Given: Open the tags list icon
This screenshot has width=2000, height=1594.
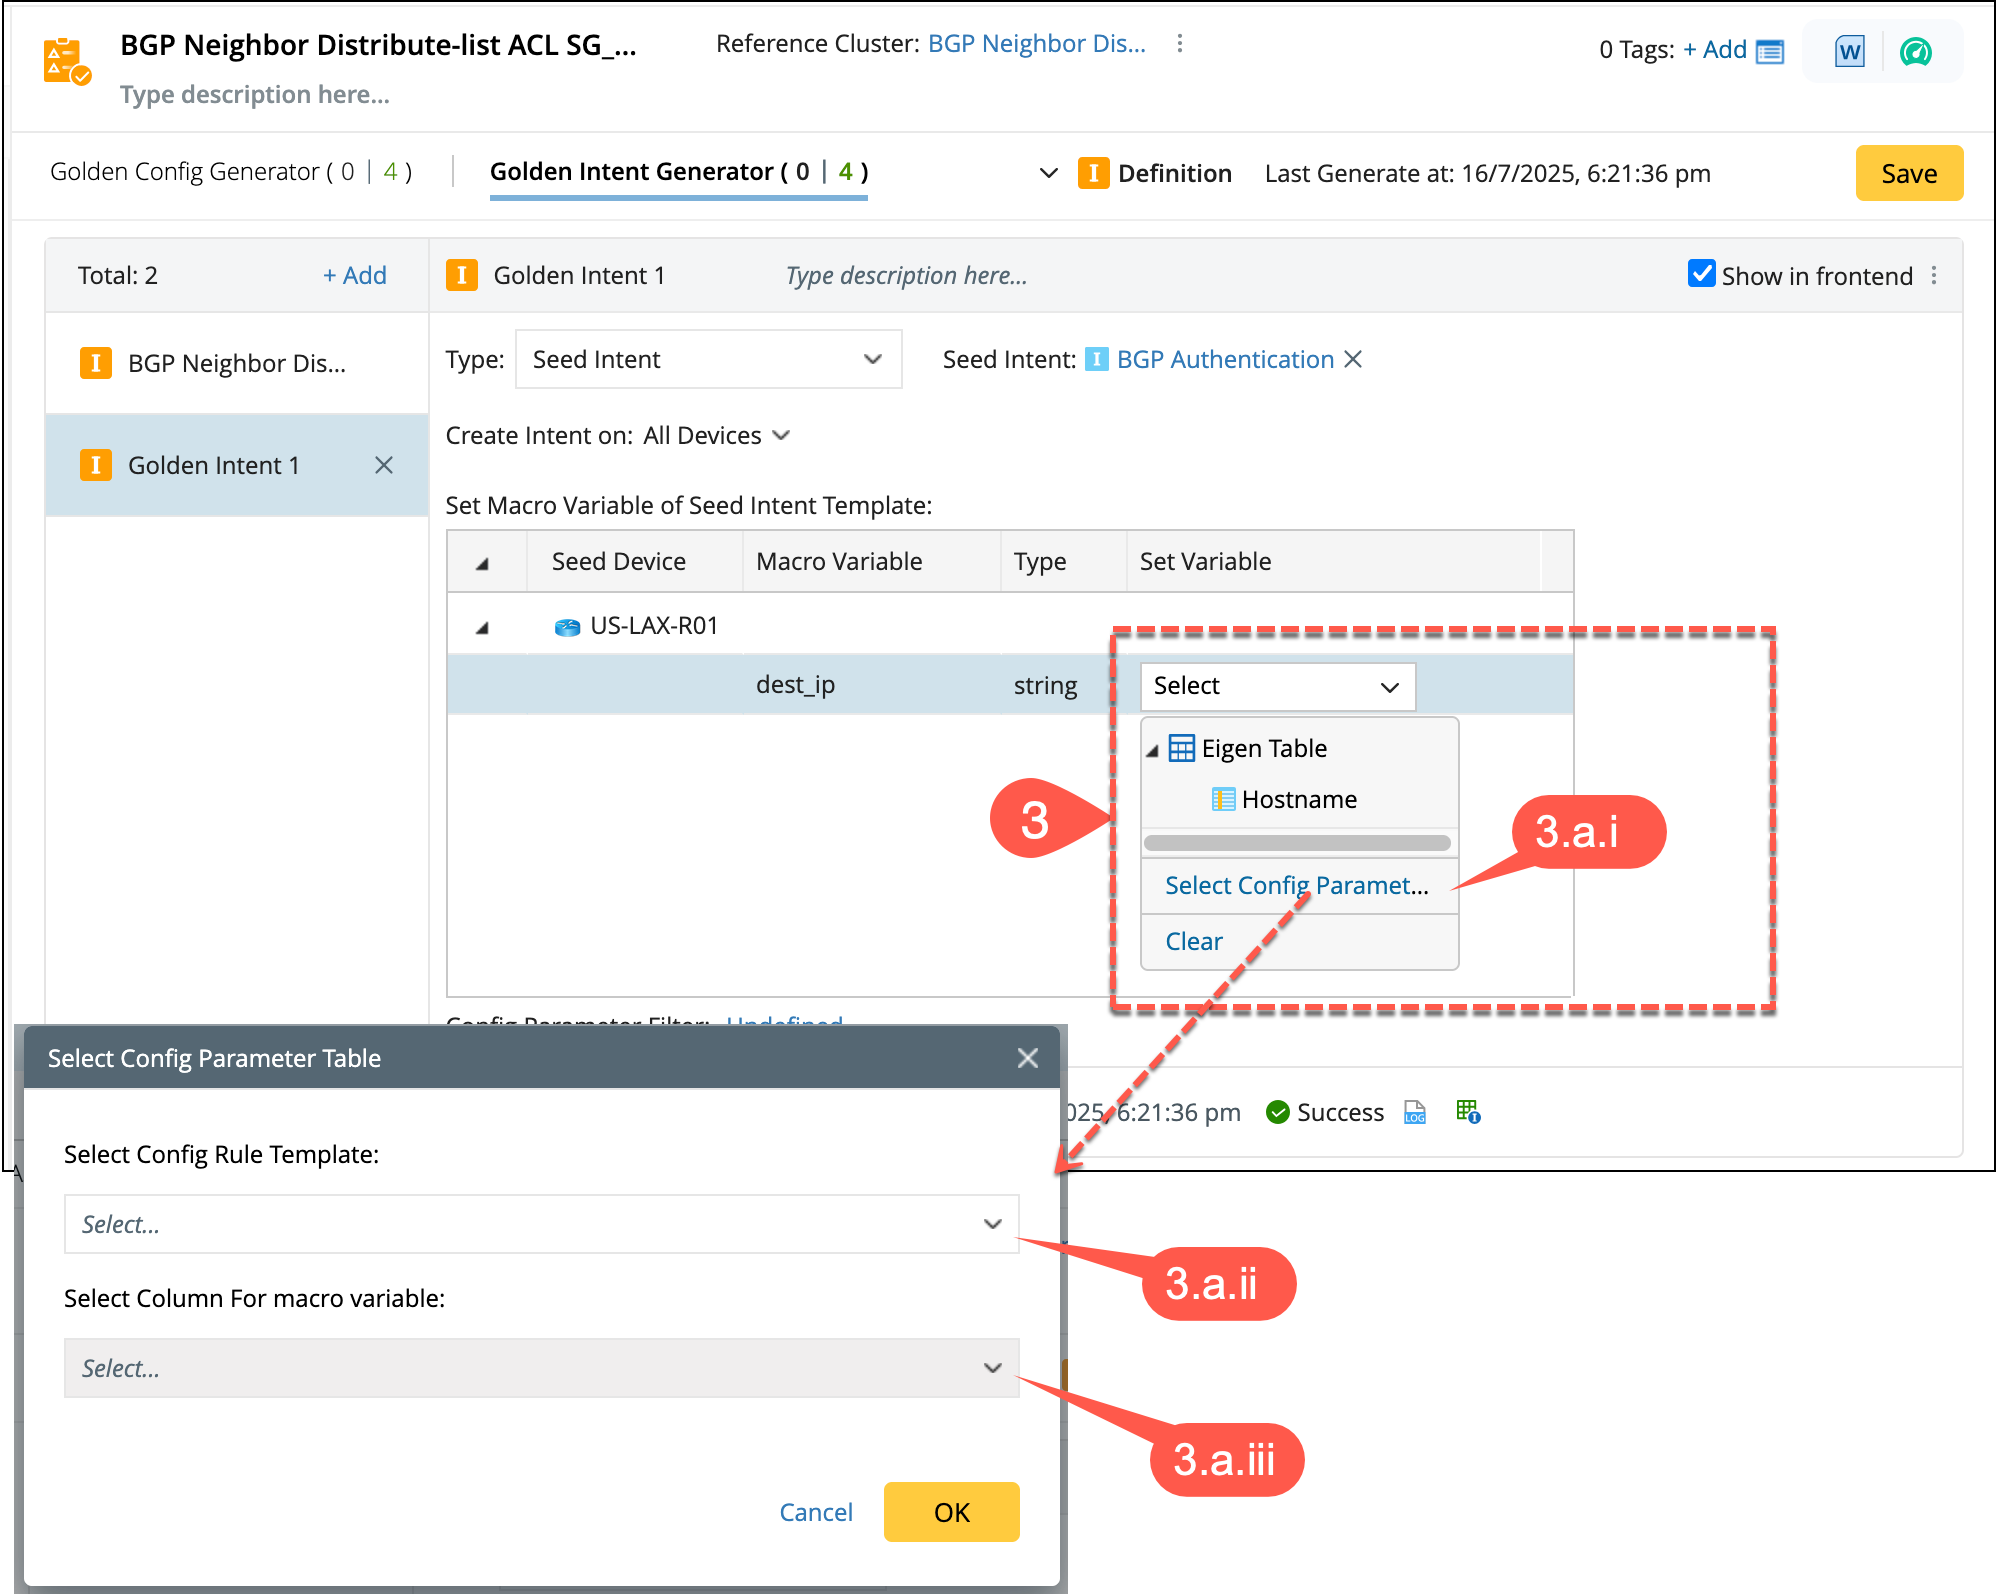Looking at the screenshot, I should coord(1770,51).
